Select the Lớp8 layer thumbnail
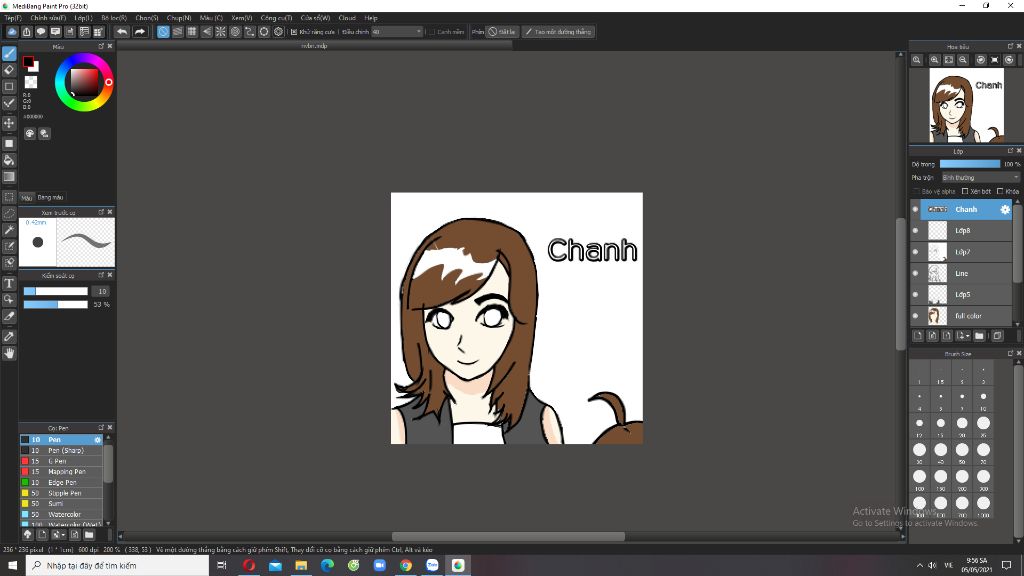The height and width of the screenshot is (576, 1024). pos(937,231)
